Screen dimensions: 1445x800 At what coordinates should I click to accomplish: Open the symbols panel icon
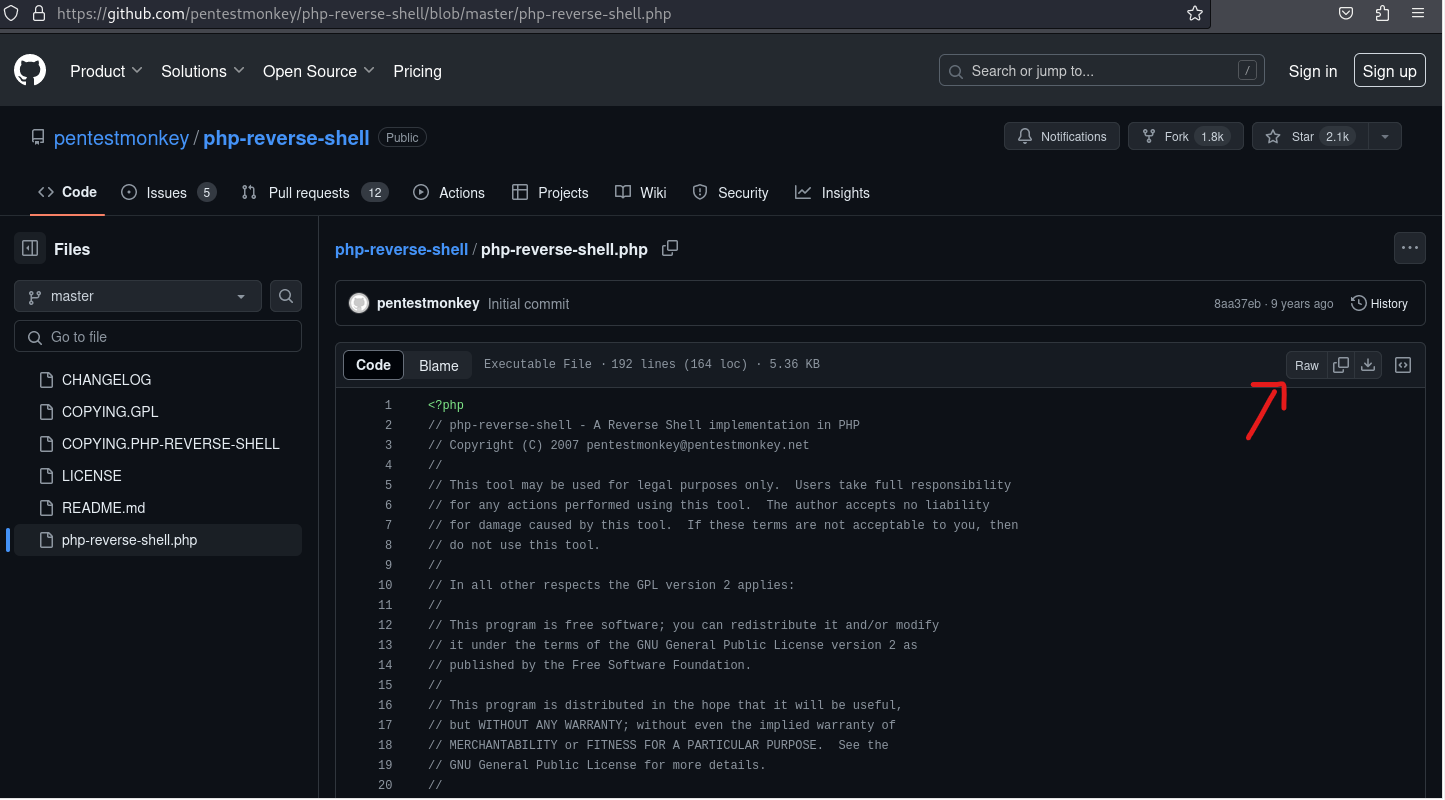coord(1403,365)
